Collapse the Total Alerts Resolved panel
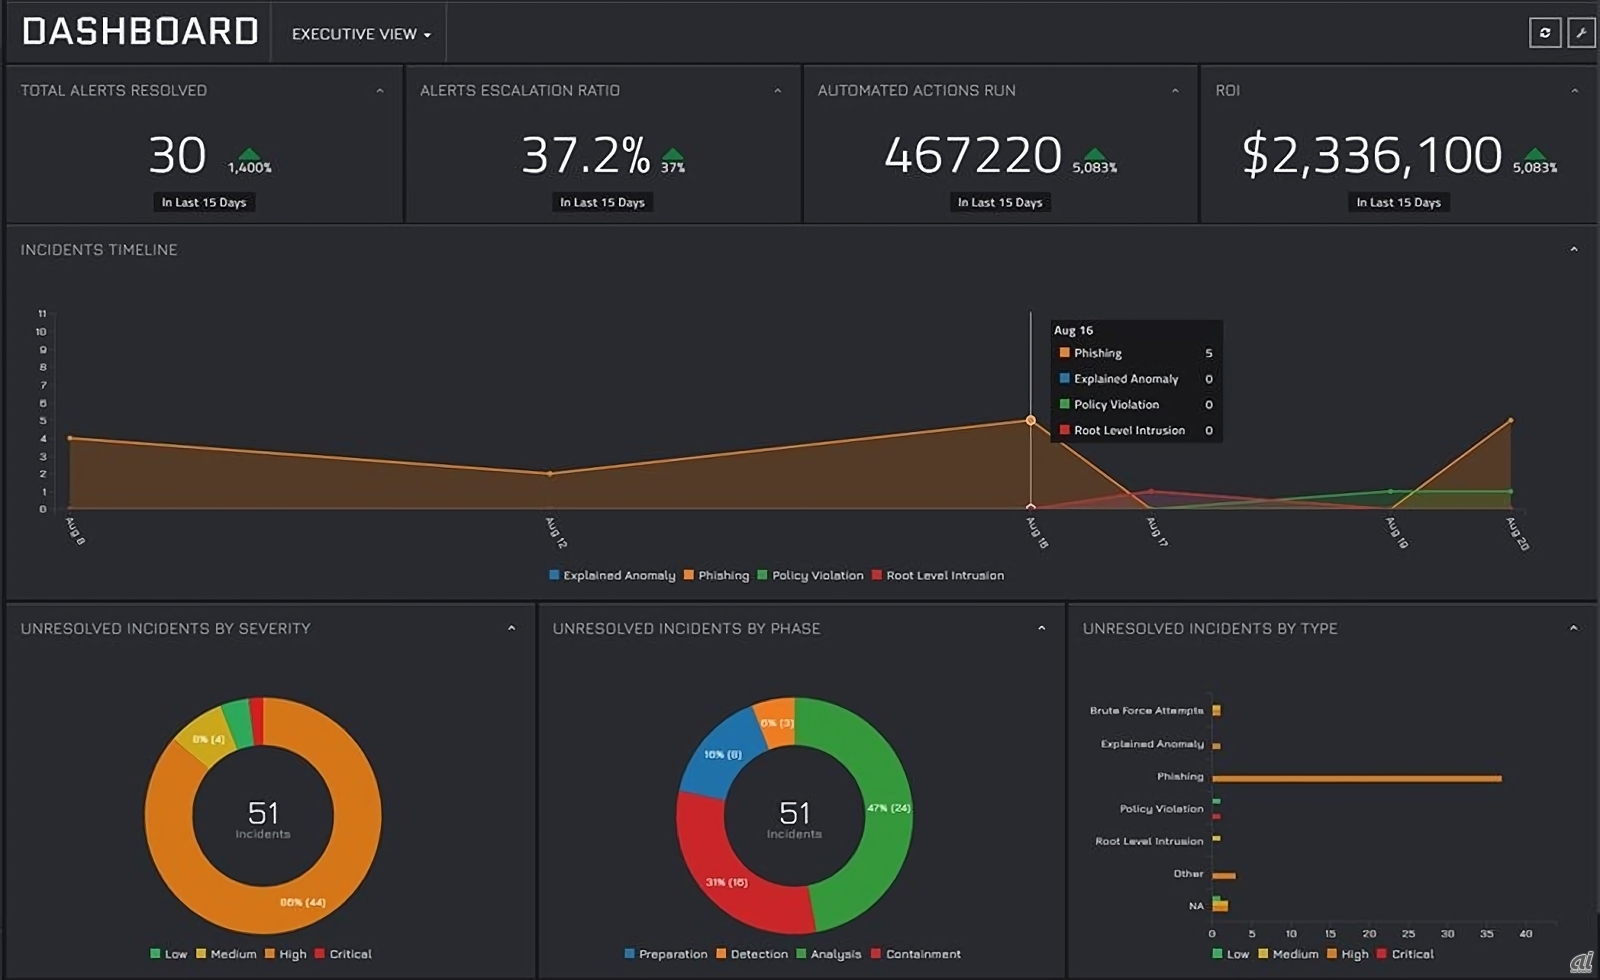This screenshot has height=980, width=1600. tap(380, 91)
